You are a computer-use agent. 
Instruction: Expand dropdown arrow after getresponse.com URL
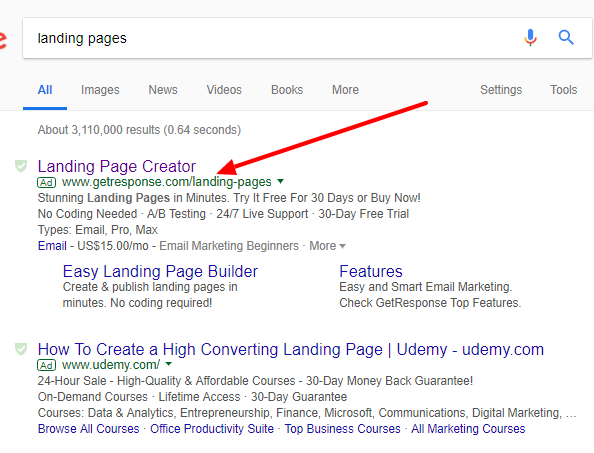(280, 181)
